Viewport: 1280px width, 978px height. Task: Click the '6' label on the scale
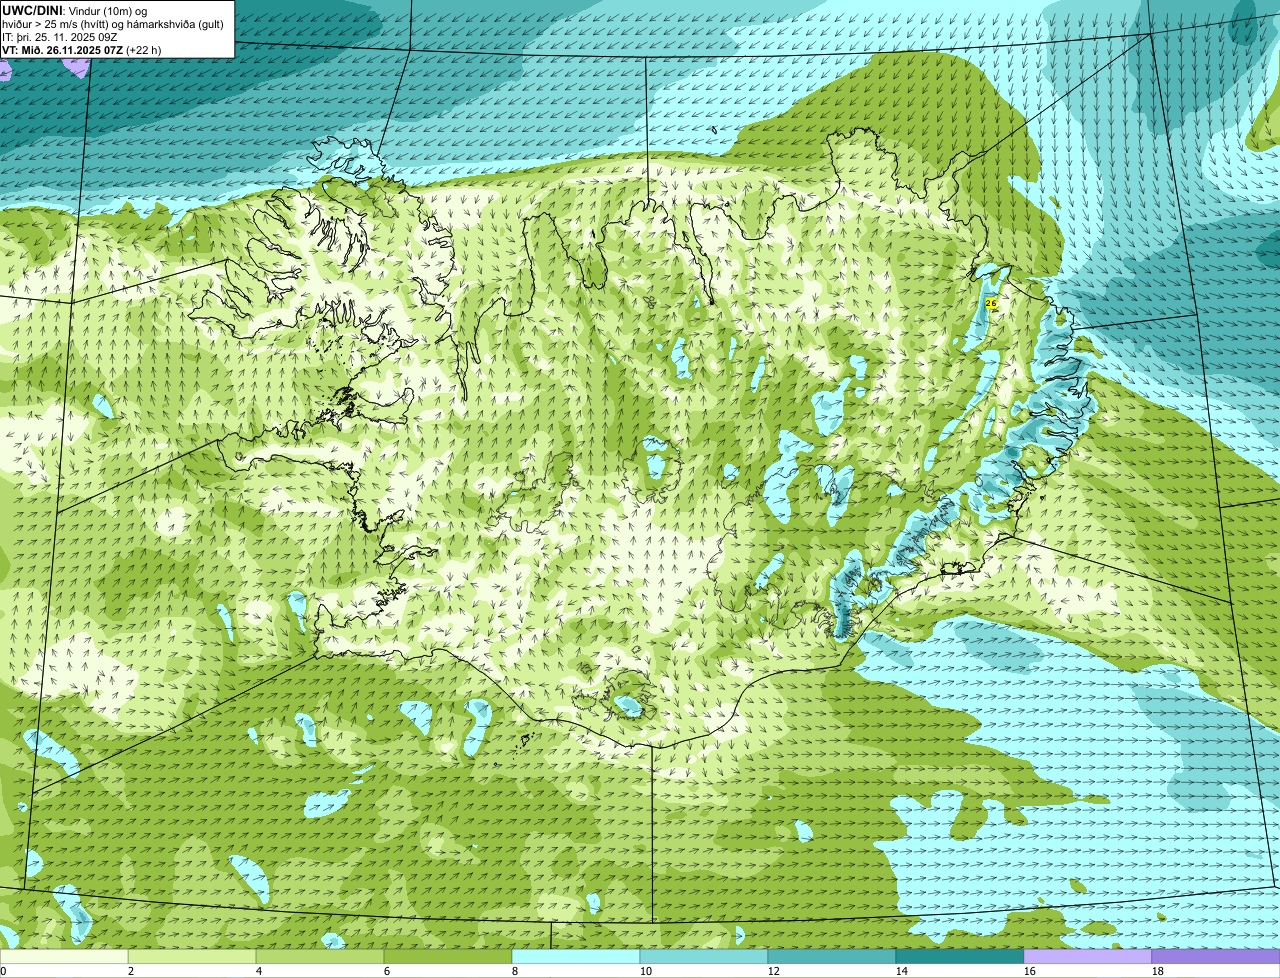coord(387,971)
